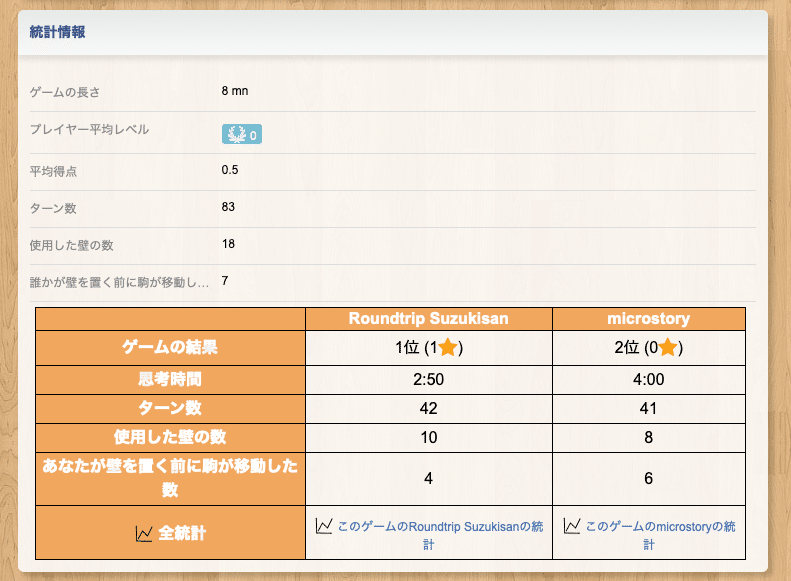The image size is (791, 581).
Task: Open このゲームのRoundtrip Suzukisanの統計 link
Action: (440, 535)
